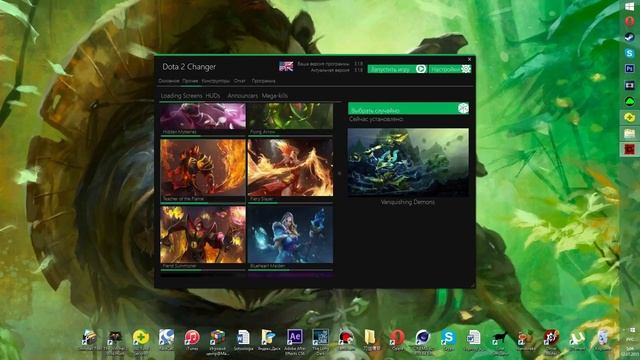Select the Announcers sub-tab
Viewport: 640px width, 360px height.
tap(242, 96)
